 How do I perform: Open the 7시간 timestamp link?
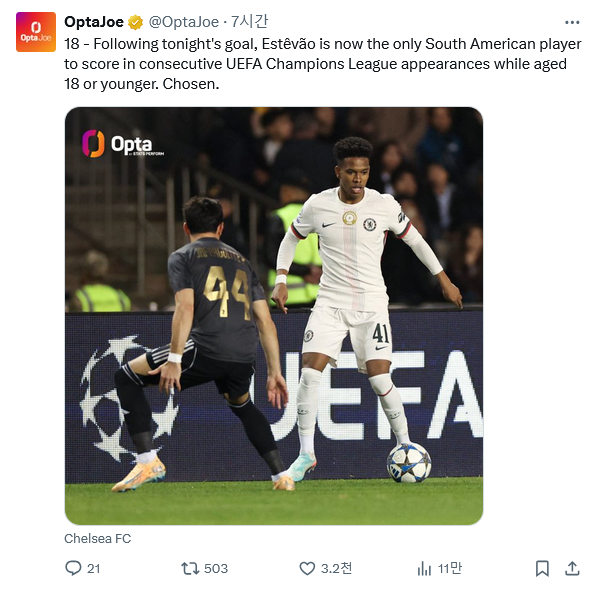[249, 22]
